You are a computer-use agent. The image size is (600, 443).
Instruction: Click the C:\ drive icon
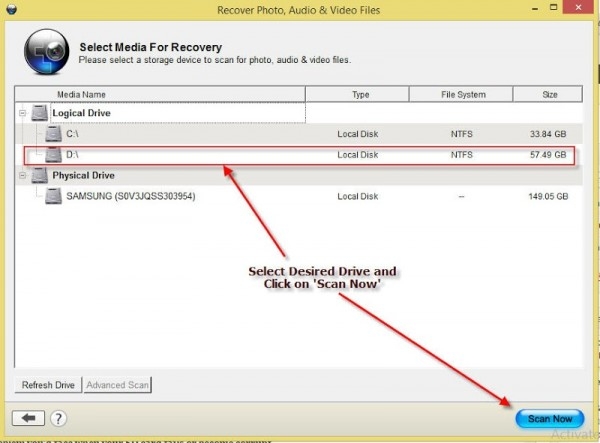click(53, 134)
